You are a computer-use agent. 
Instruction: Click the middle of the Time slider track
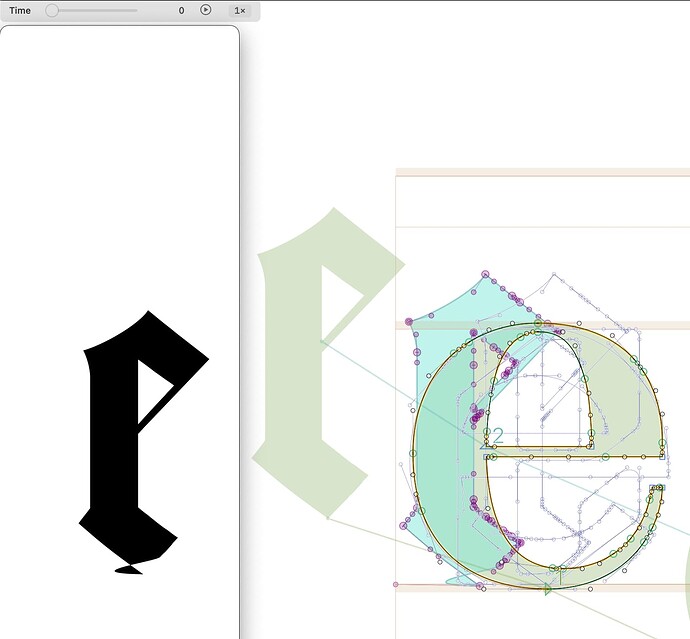point(92,10)
